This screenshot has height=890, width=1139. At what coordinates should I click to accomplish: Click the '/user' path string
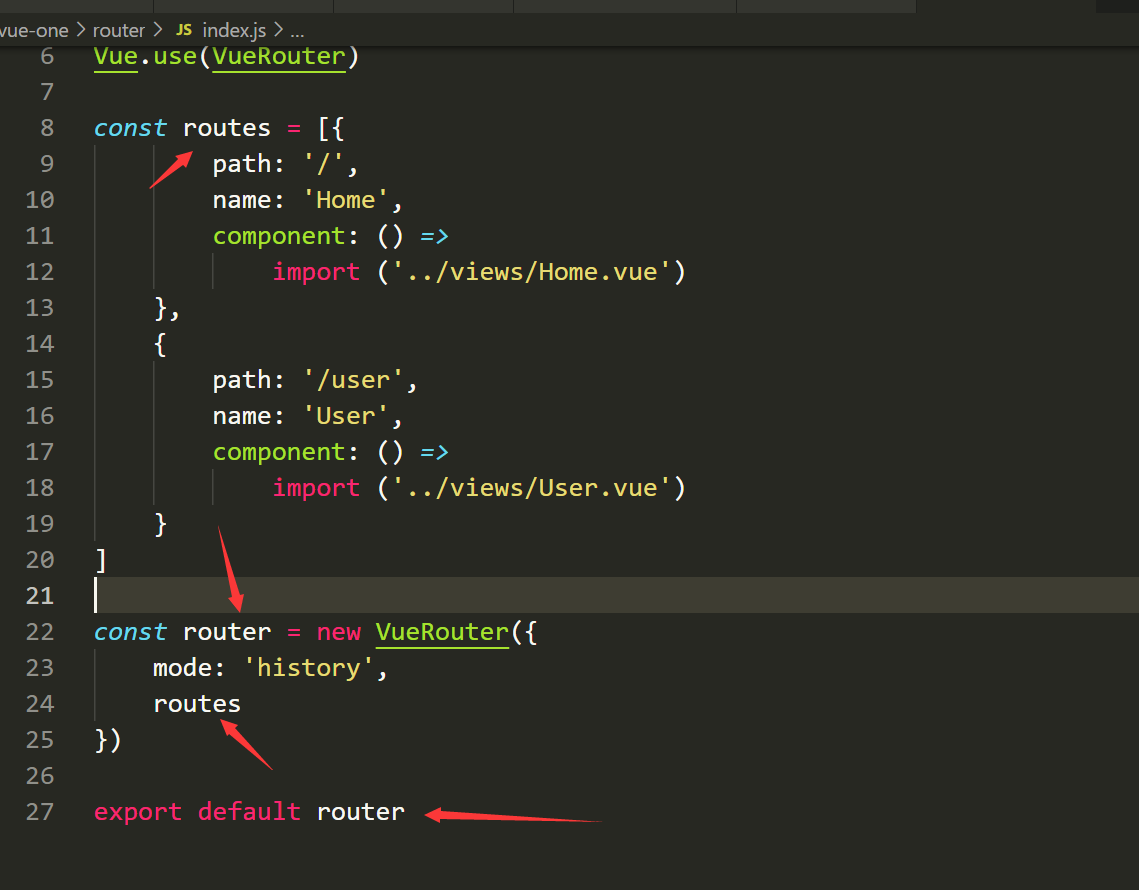point(353,380)
